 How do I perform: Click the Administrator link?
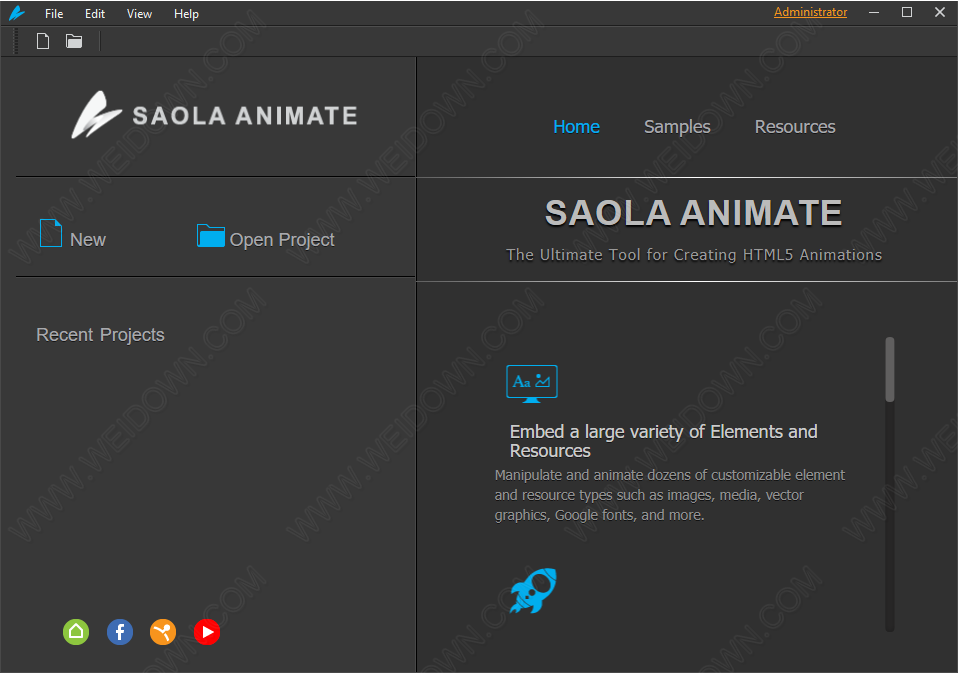[810, 12]
